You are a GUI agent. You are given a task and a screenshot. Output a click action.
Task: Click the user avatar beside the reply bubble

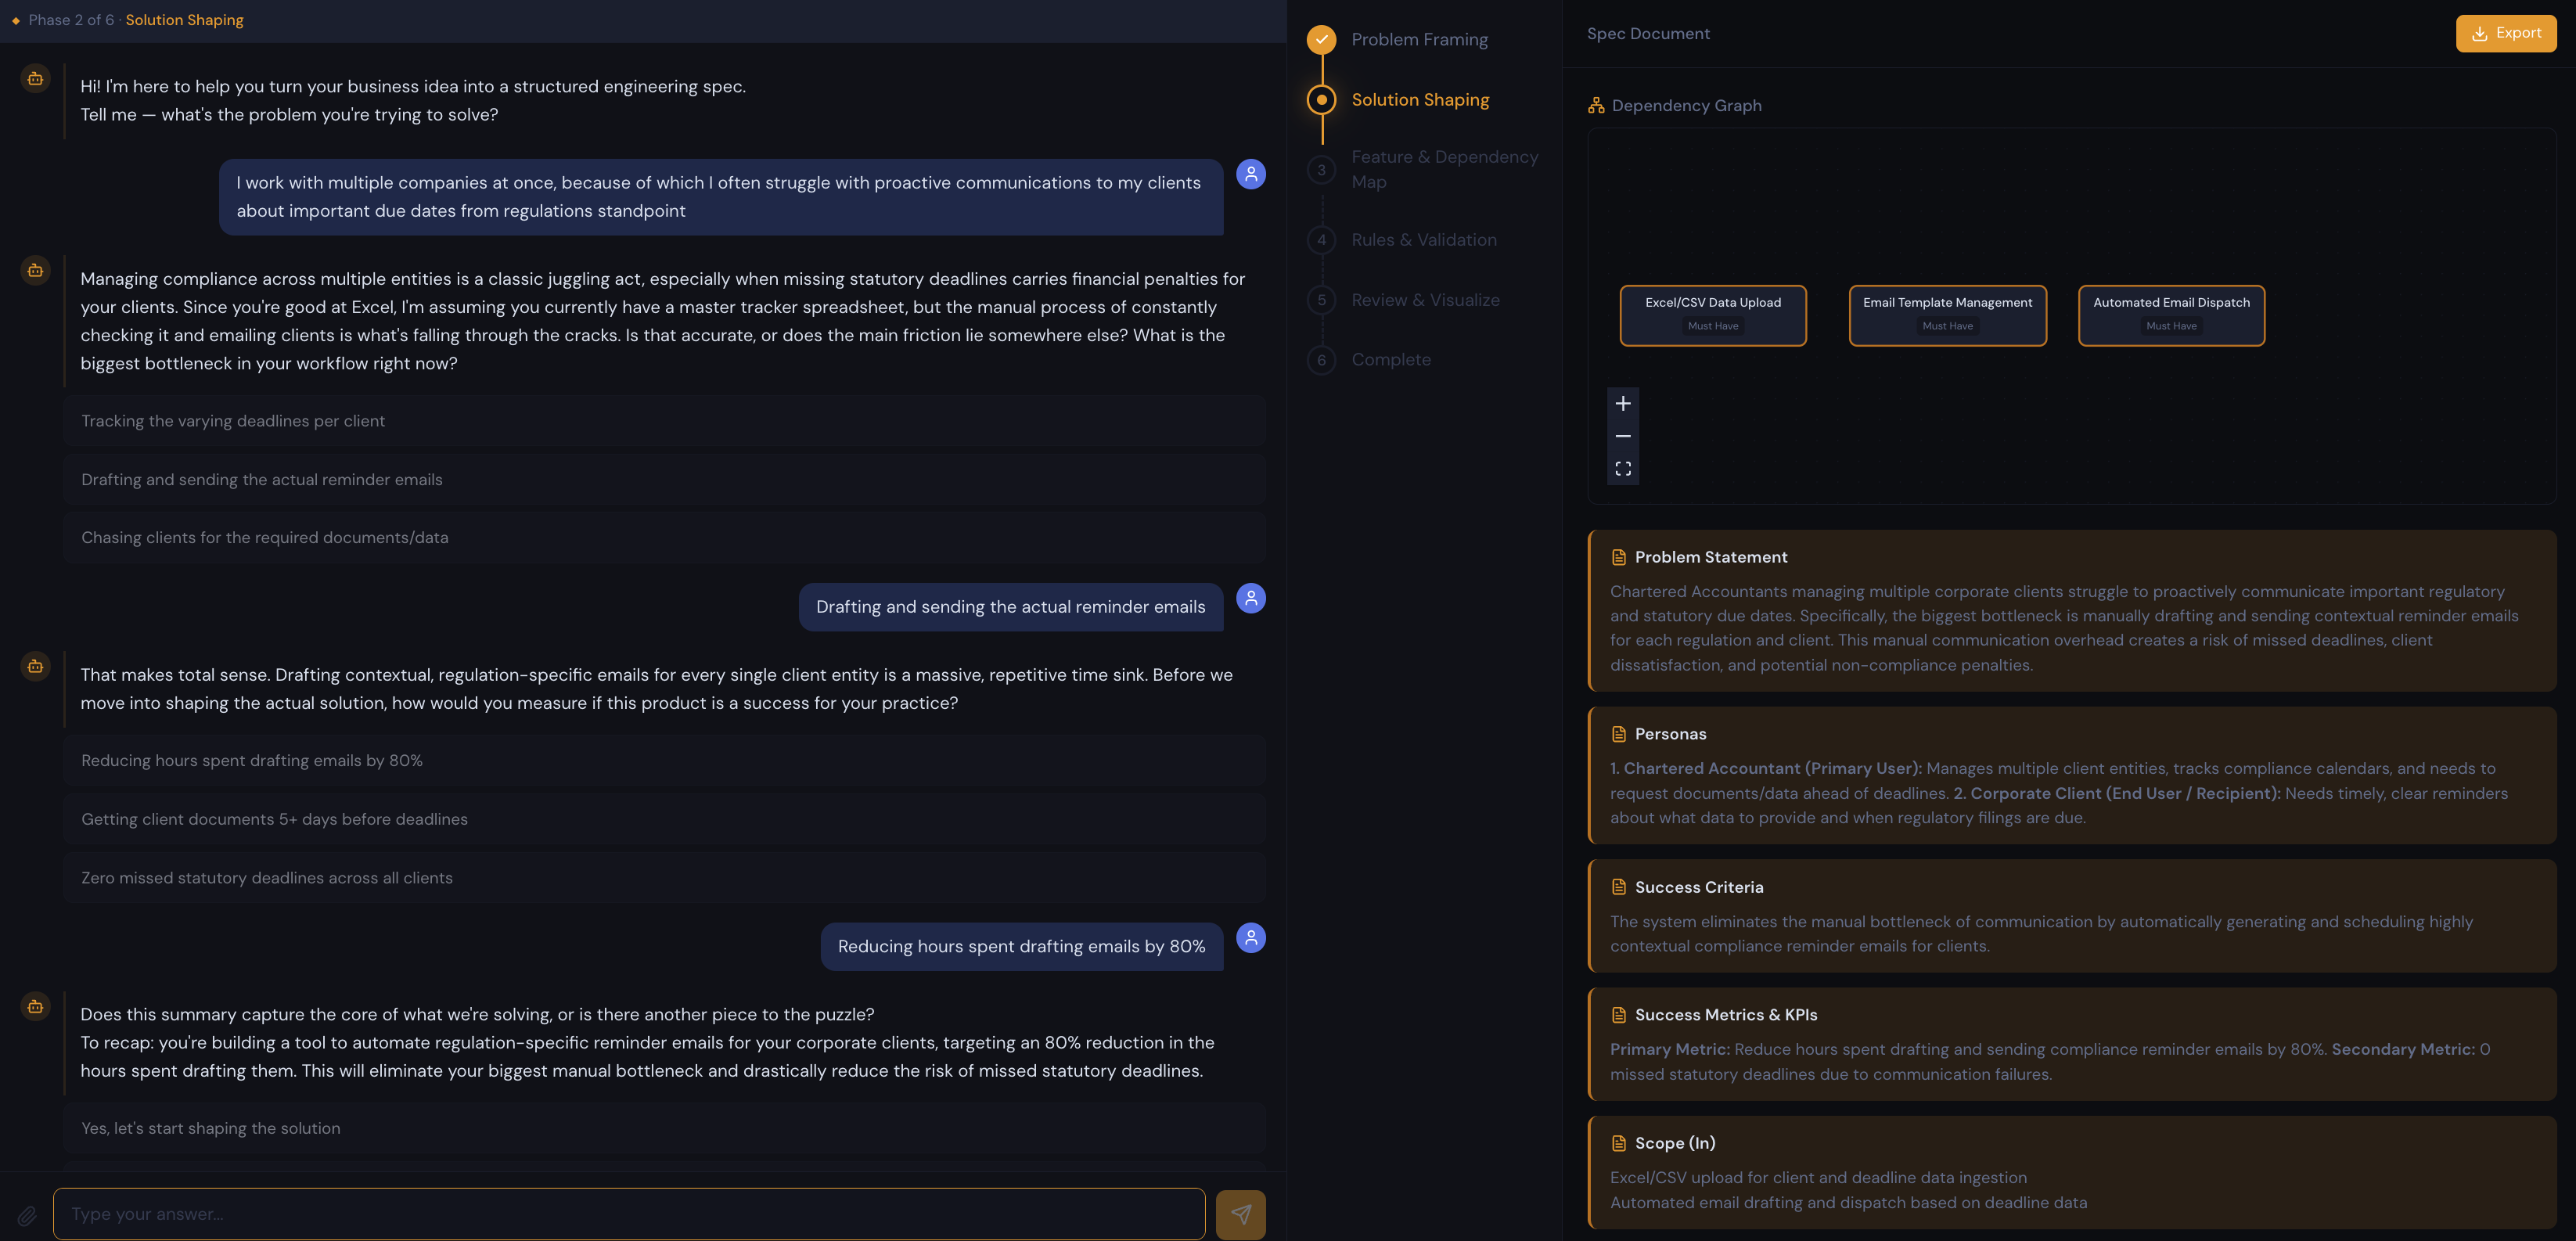(x=1250, y=173)
